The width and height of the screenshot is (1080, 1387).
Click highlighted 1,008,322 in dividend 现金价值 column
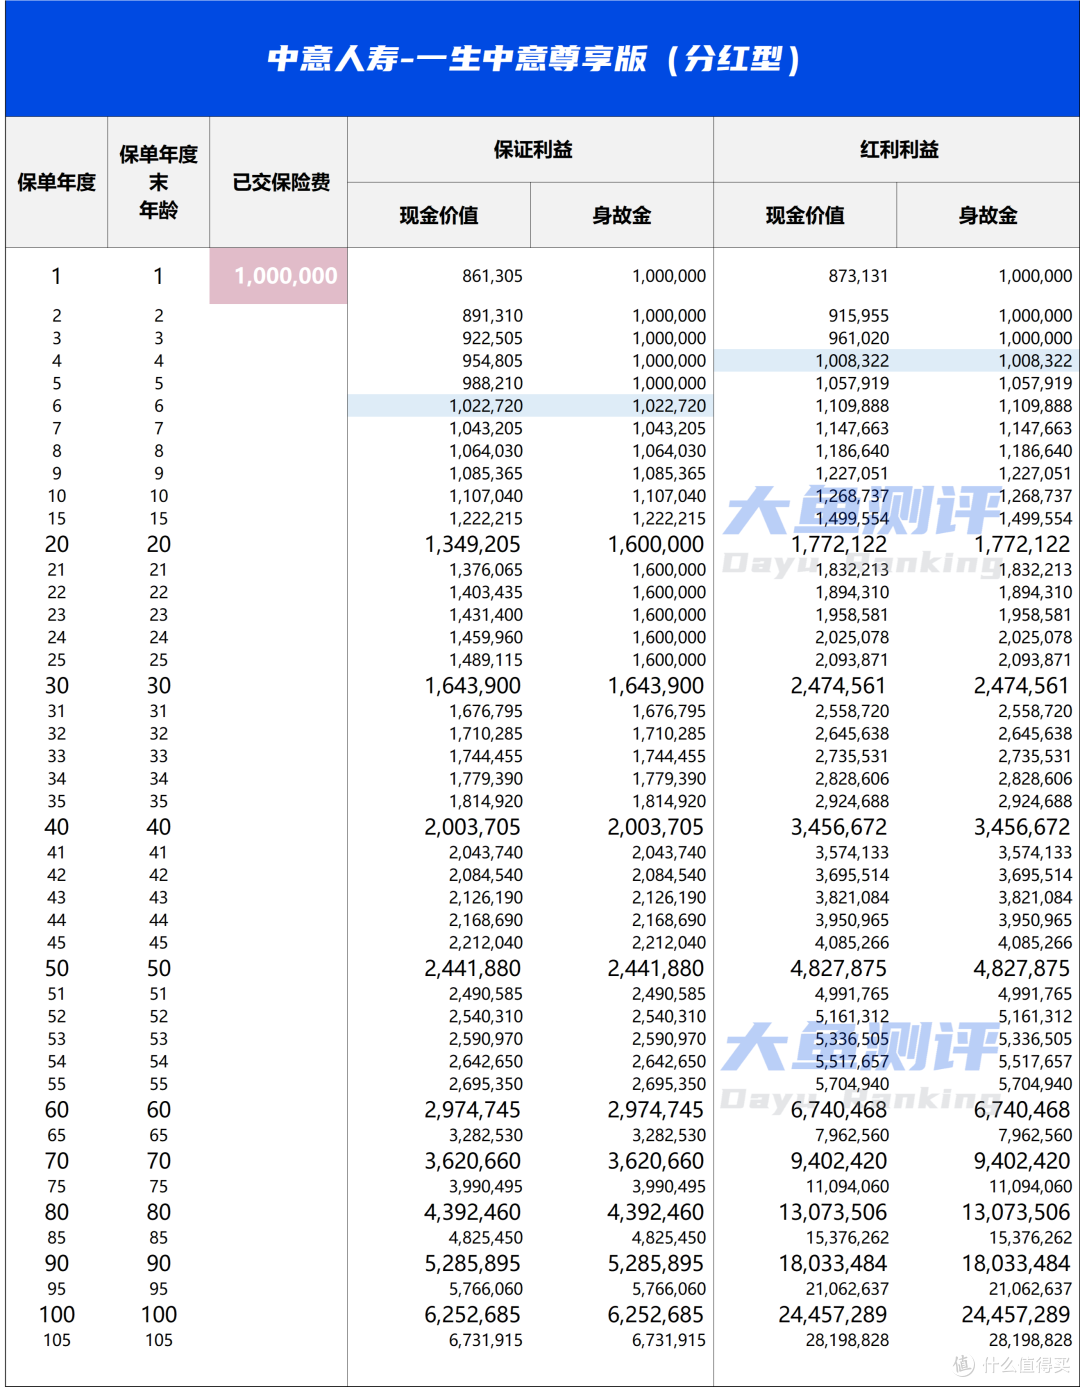coord(852,361)
